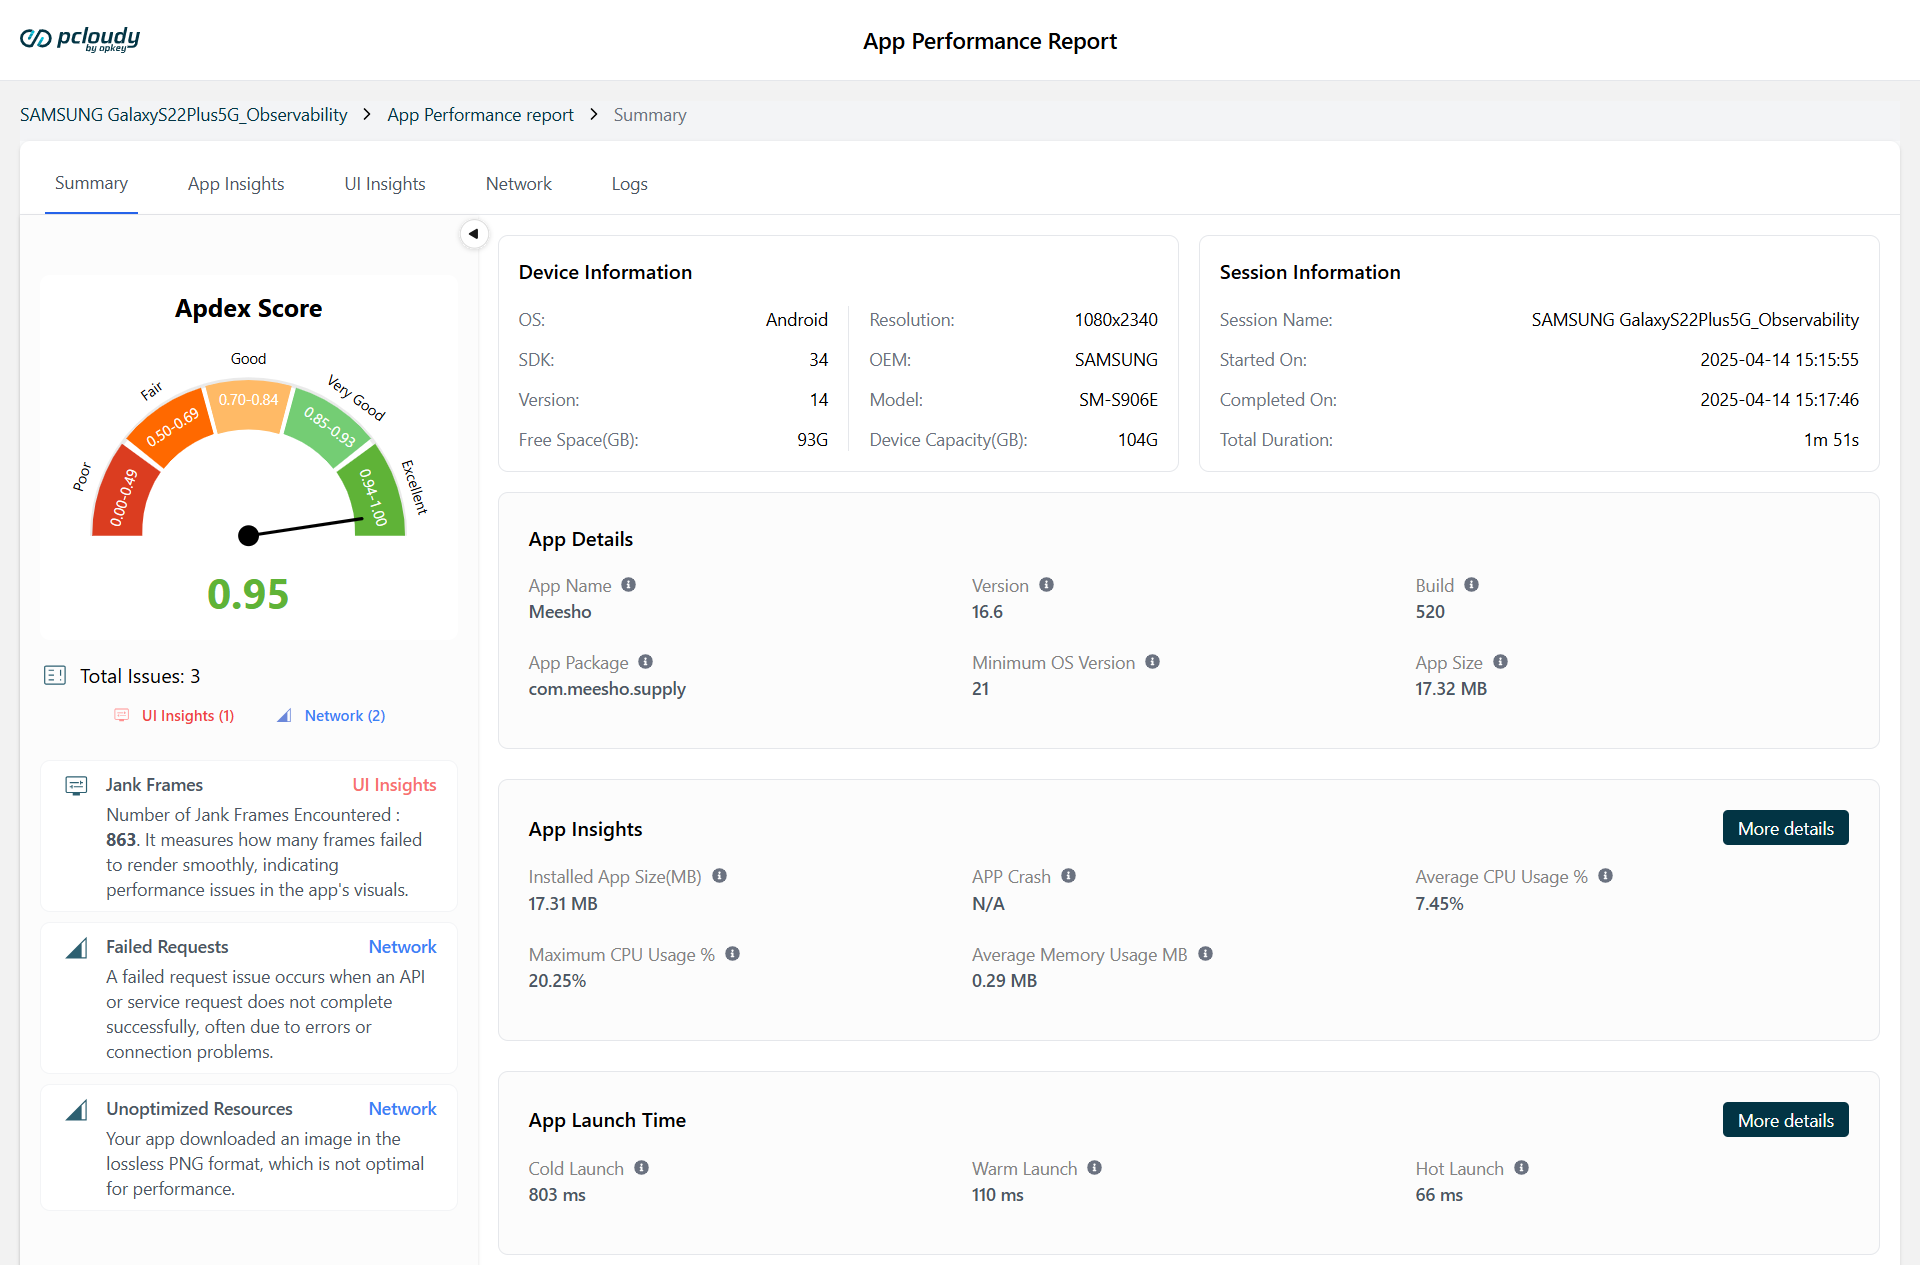Click the Total Issues list icon
This screenshot has height=1265, width=1920.
[x=55, y=676]
